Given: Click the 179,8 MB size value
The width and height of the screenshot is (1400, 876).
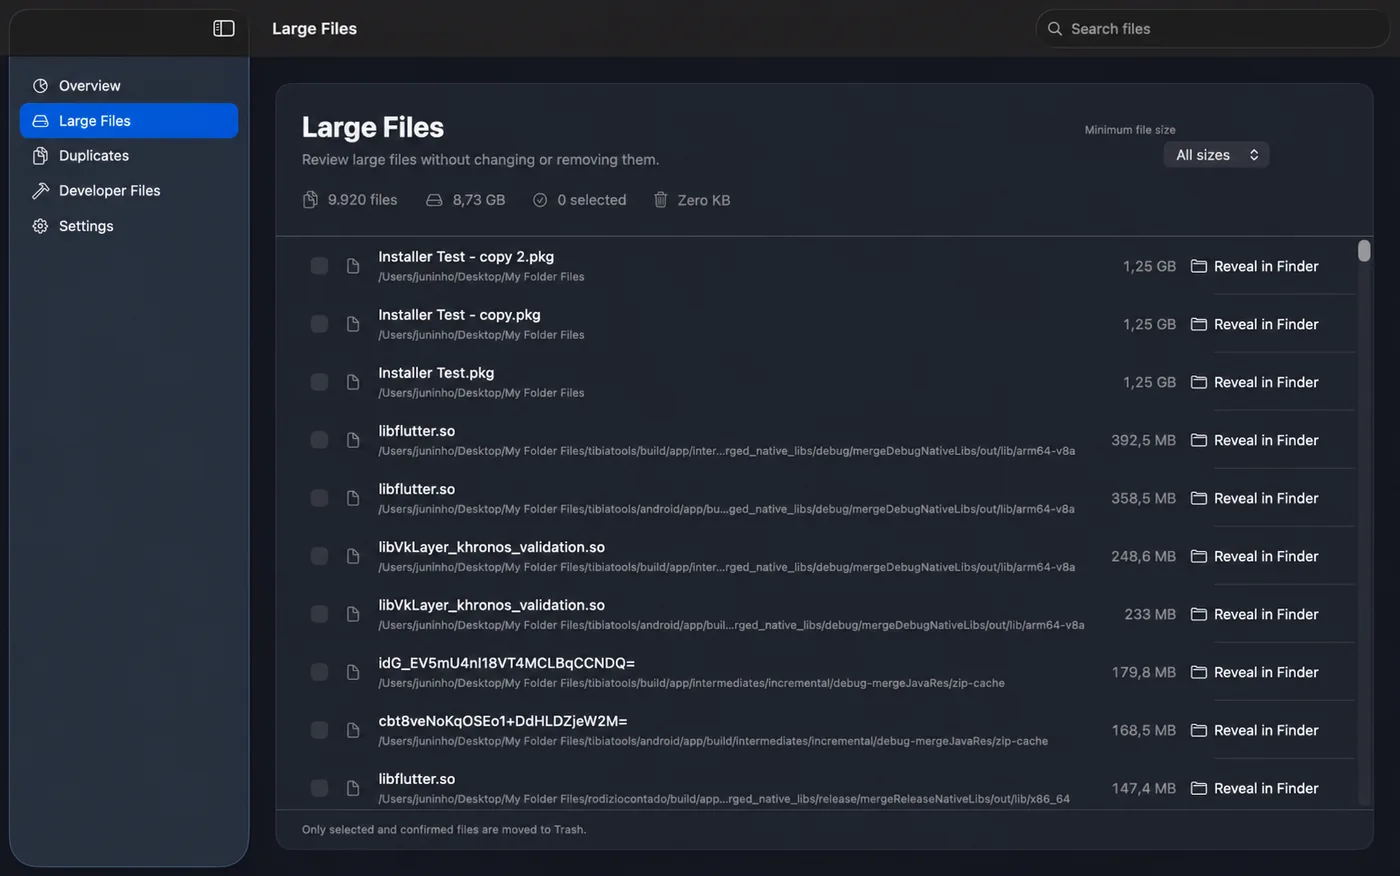Looking at the screenshot, I should (x=1144, y=672).
